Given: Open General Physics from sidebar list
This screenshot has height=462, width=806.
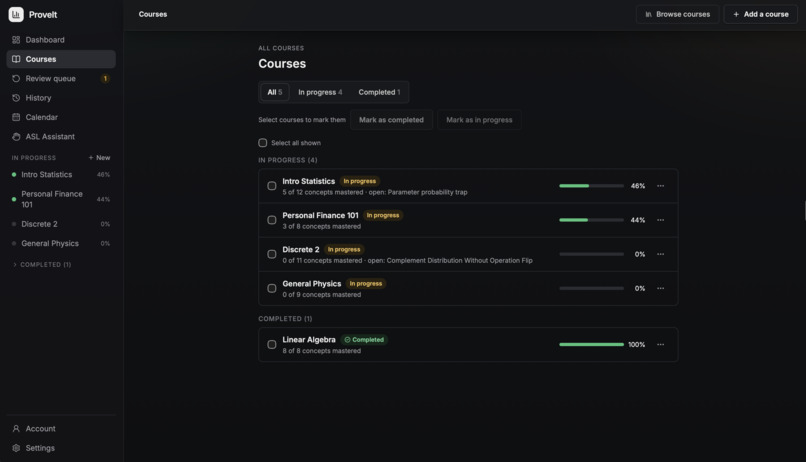Looking at the screenshot, I should point(61,244).
